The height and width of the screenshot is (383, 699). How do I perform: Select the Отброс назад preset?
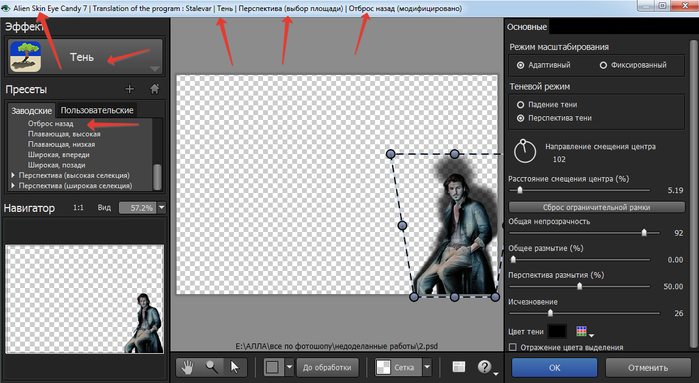coord(50,124)
